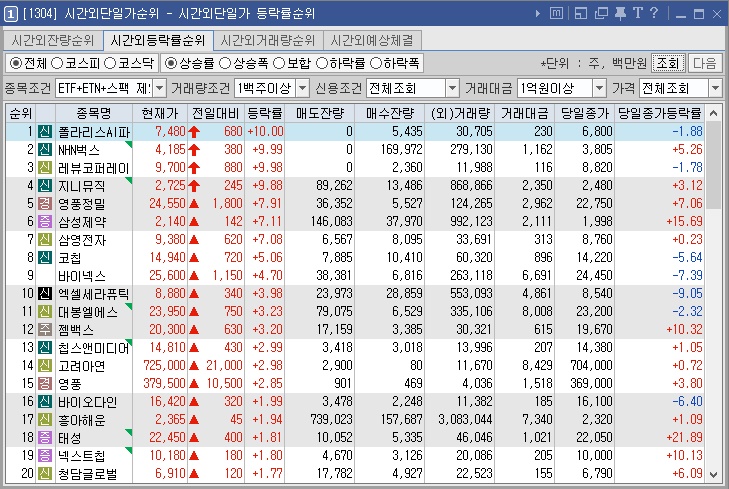Click the table scrollbar down arrow
729x489 pixels.
[x=714, y=475]
